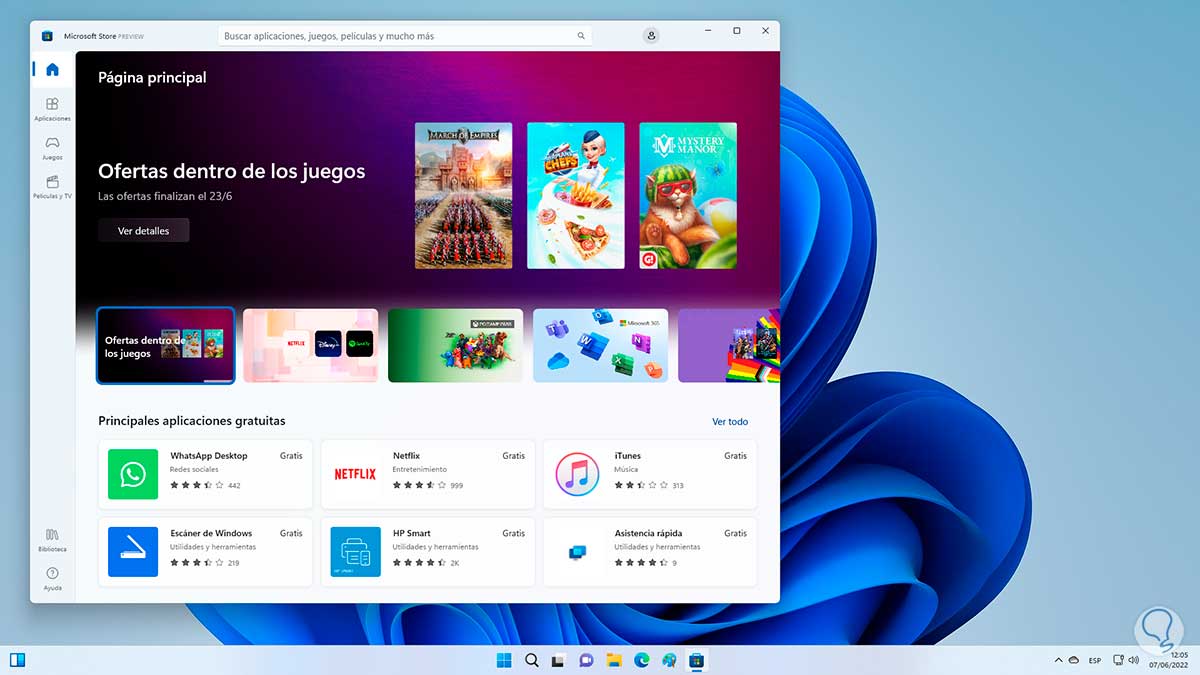Click the Asistencia rápida title text
The height and width of the screenshot is (675, 1200).
648,533
